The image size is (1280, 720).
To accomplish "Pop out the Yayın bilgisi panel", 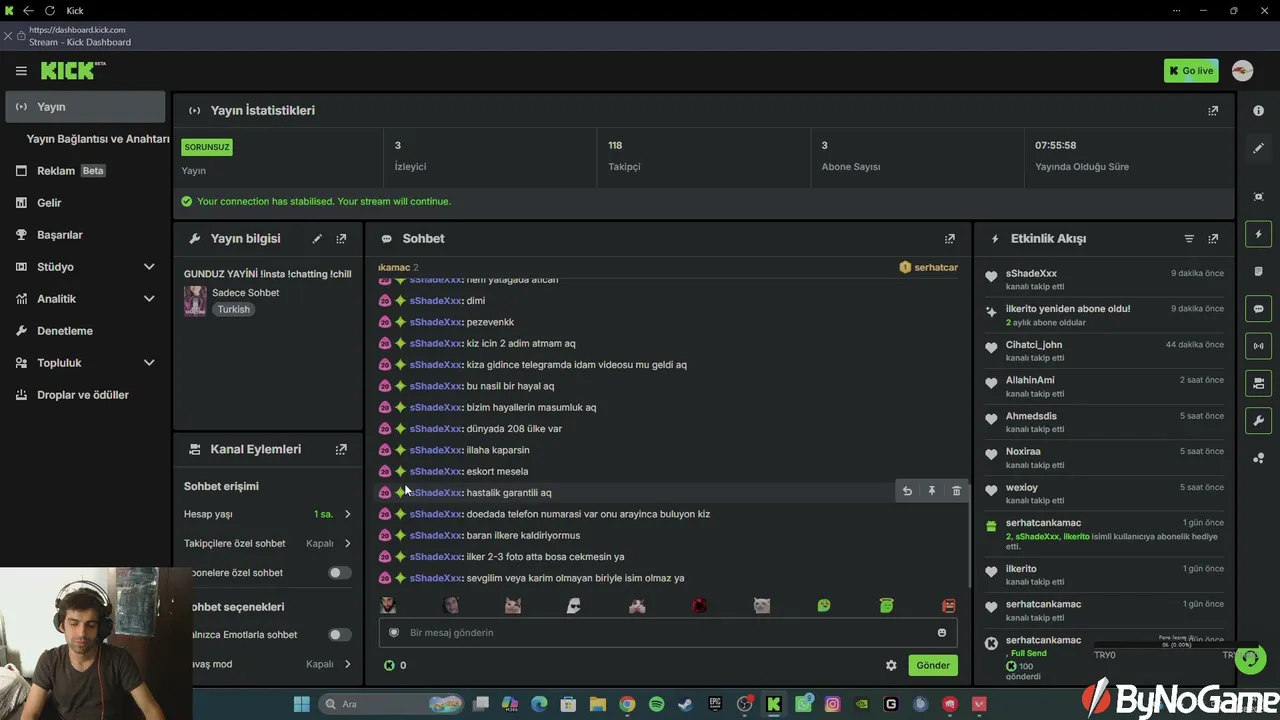I will pyautogui.click(x=341, y=239).
